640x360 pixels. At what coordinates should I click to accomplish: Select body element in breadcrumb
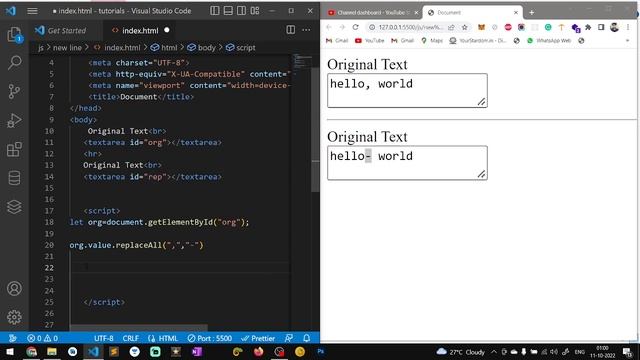pos(201,48)
